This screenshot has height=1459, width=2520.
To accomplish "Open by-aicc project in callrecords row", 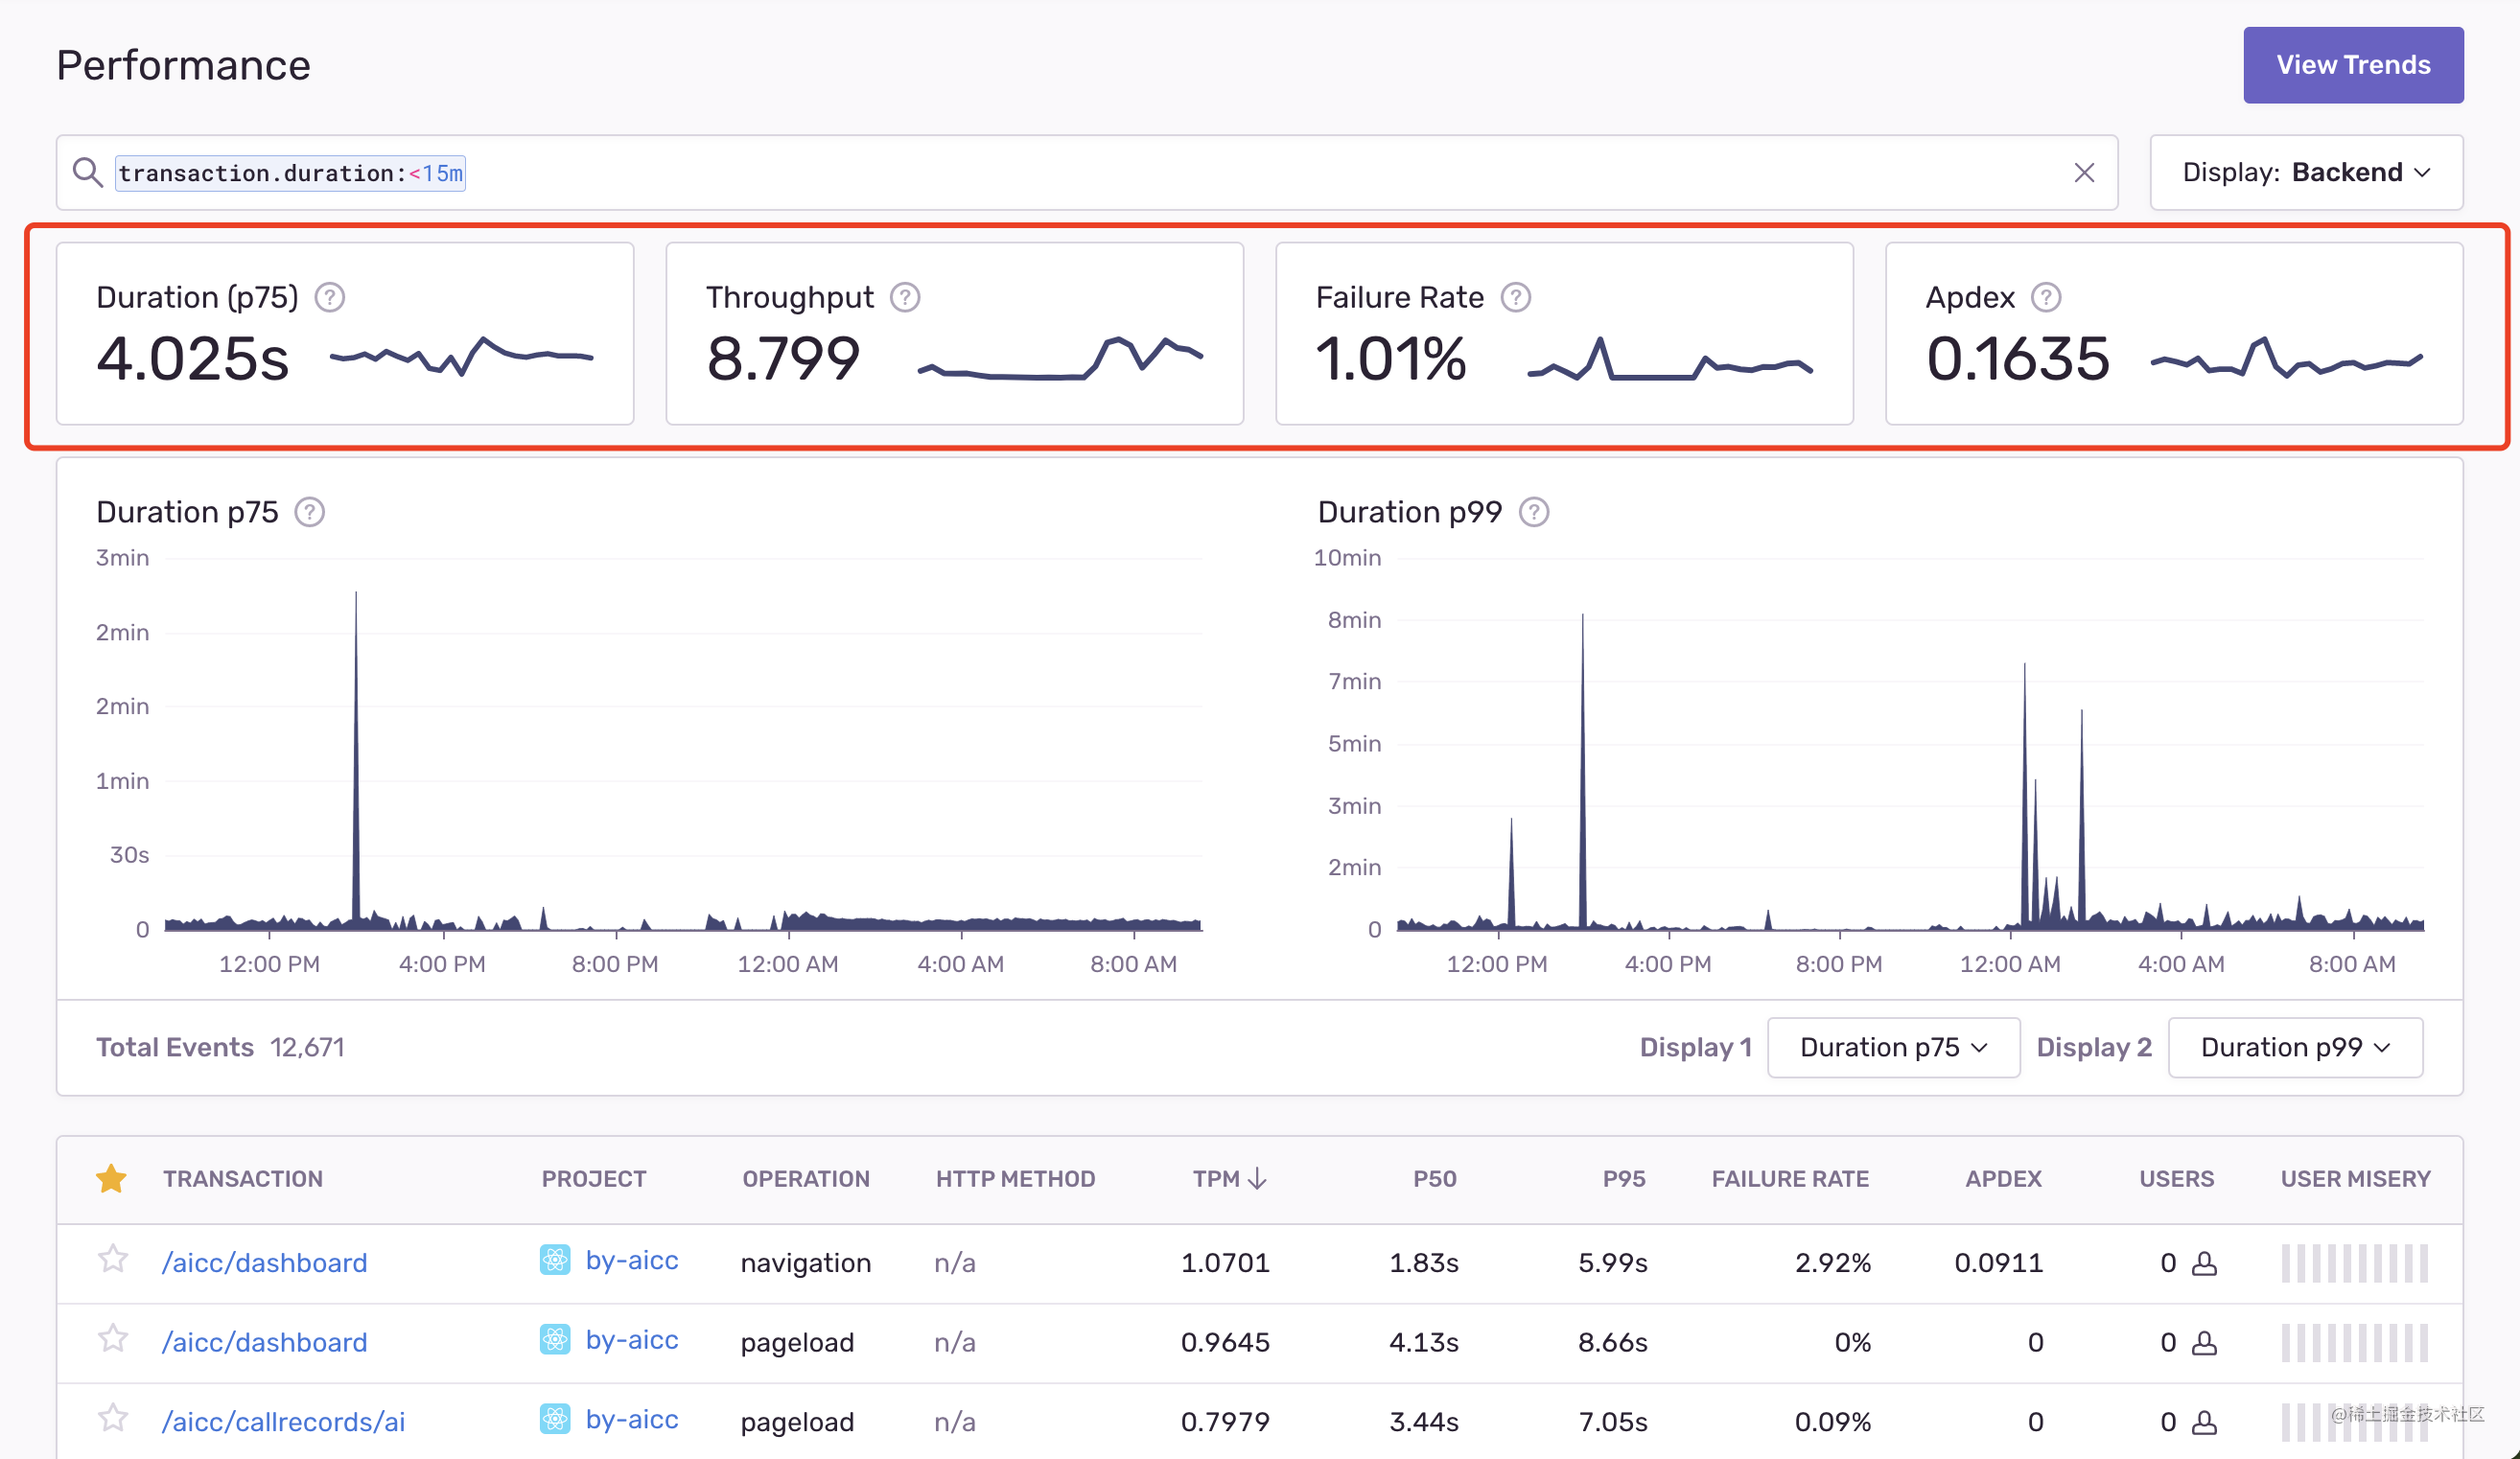I will pyautogui.click(x=632, y=1419).
